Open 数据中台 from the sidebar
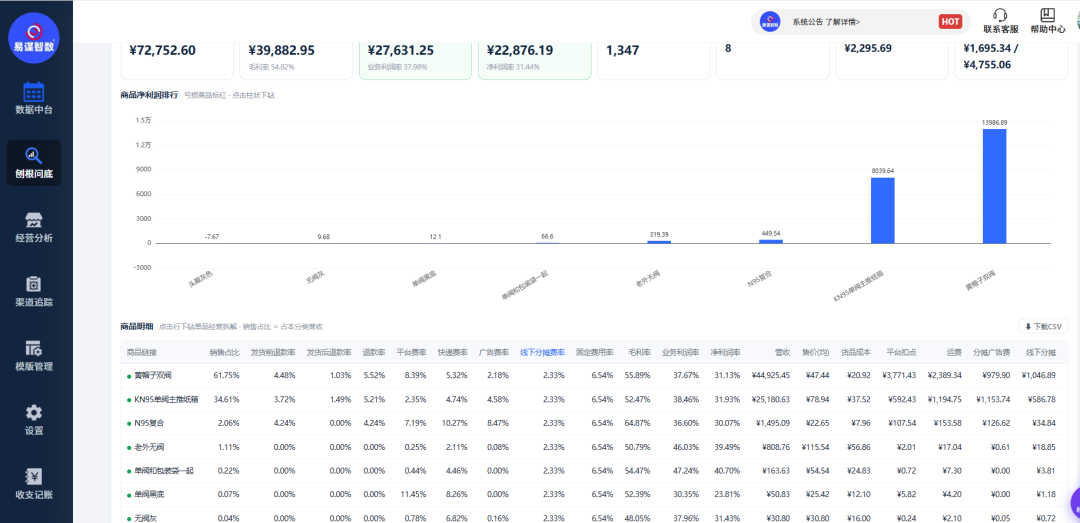This screenshot has width=1080, height=523. (x=34, y=98)
